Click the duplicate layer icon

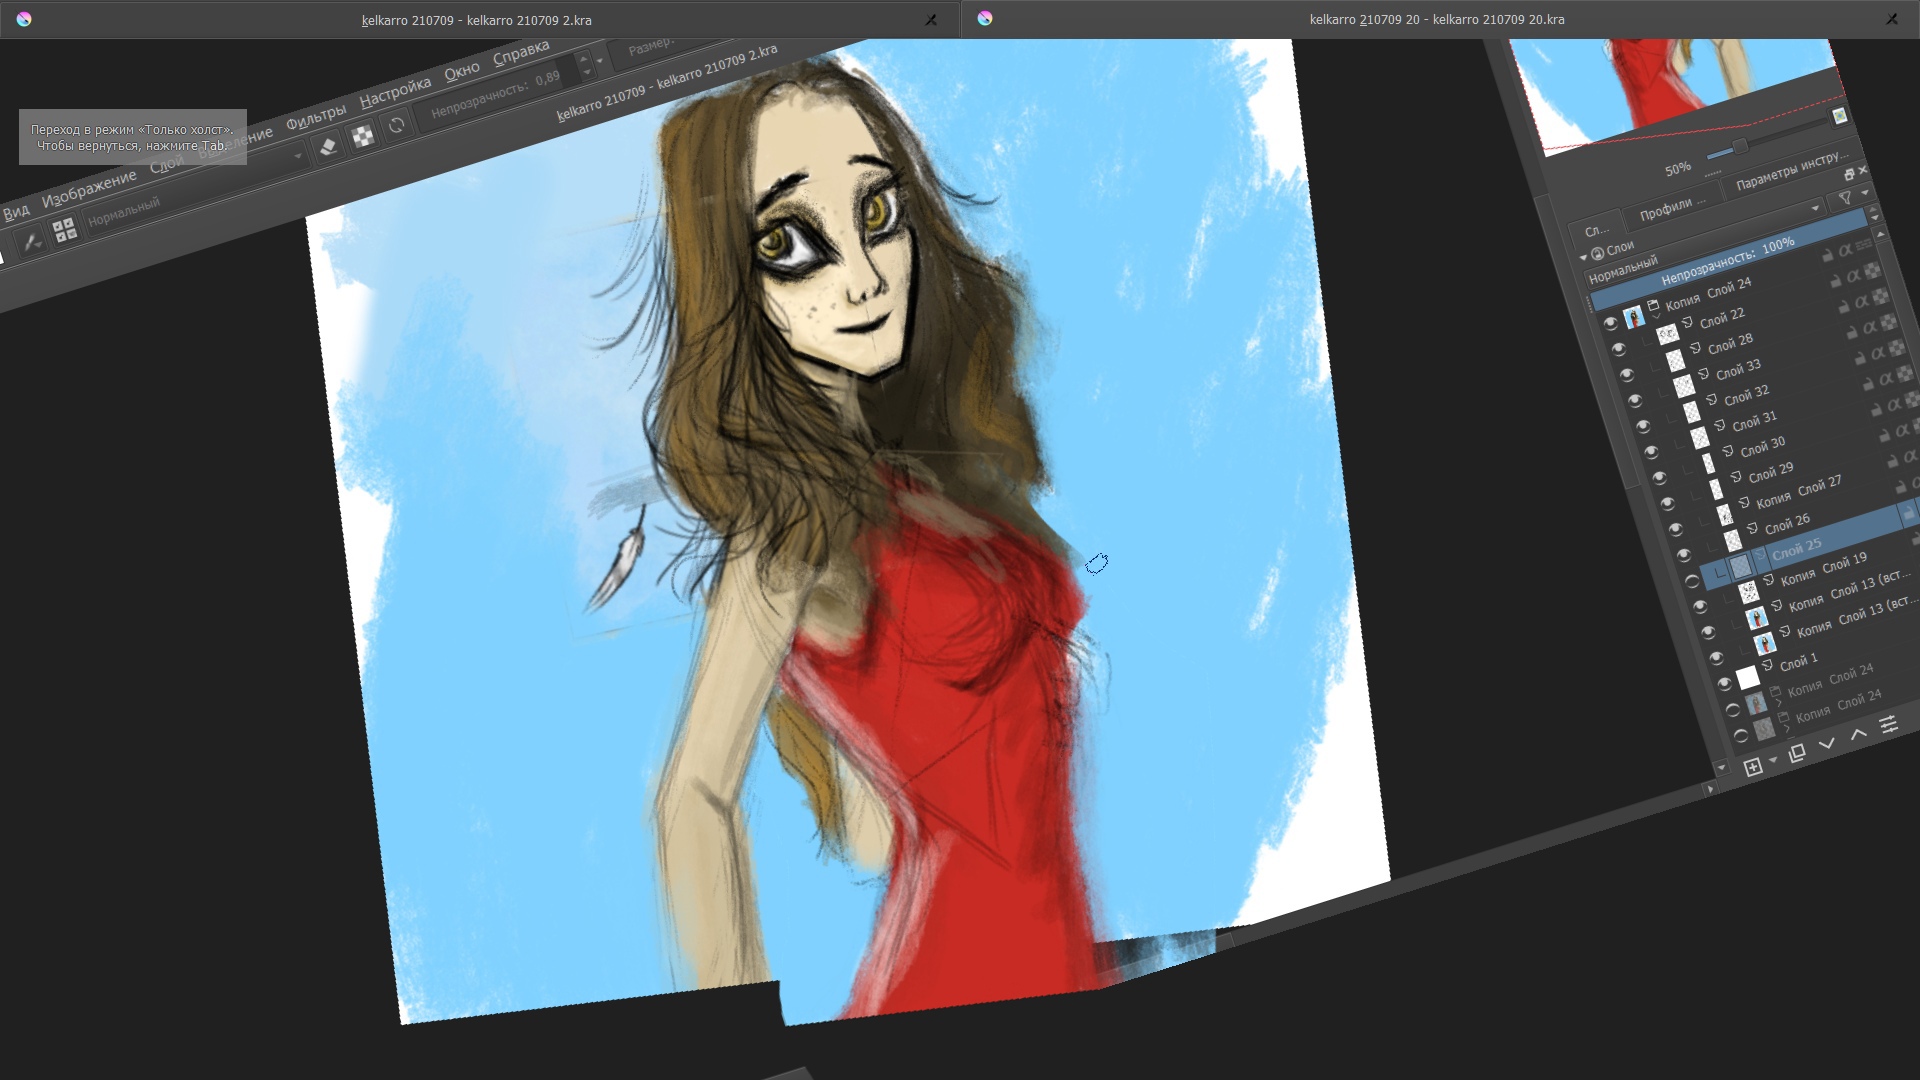point(1796,754)
